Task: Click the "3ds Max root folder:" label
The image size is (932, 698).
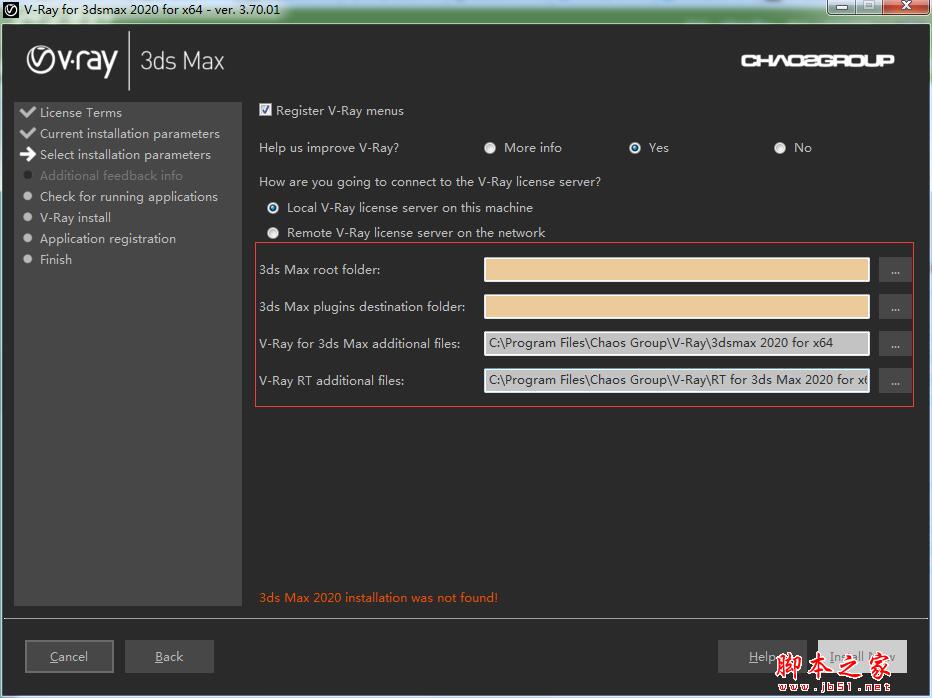Action: (x=320, y=270)
